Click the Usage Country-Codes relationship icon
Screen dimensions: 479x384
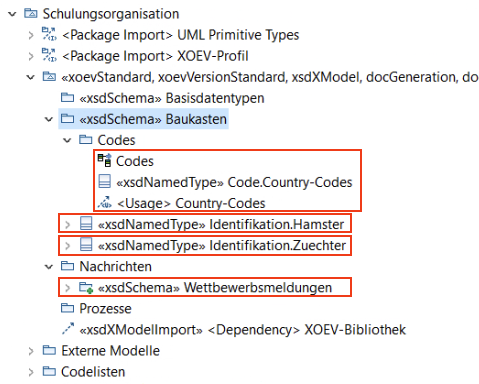coord(105,202)
